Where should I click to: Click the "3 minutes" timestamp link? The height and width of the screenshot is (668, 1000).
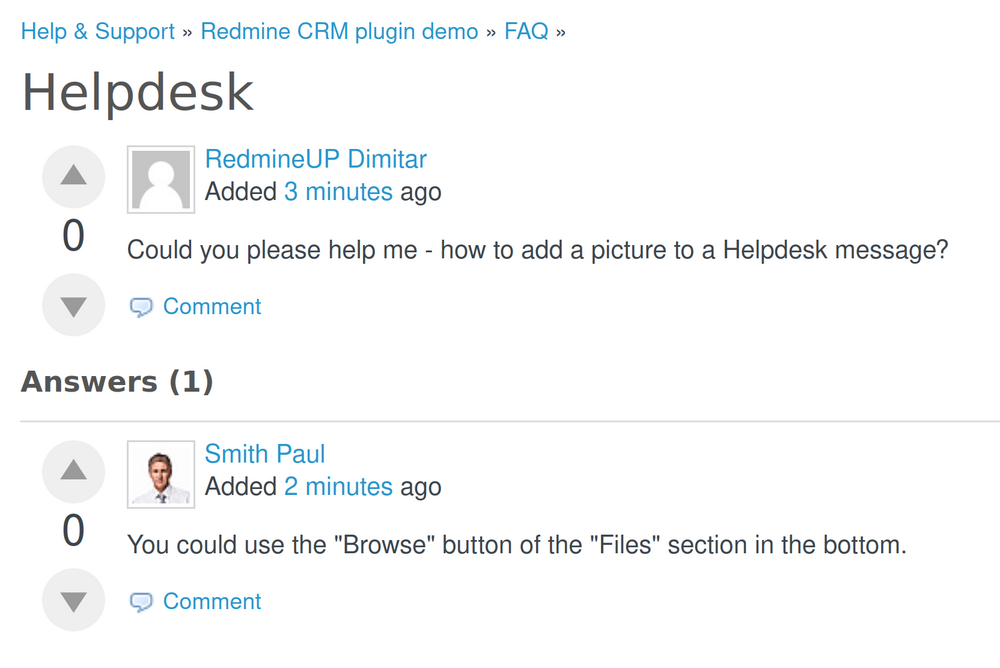point(338,192)
